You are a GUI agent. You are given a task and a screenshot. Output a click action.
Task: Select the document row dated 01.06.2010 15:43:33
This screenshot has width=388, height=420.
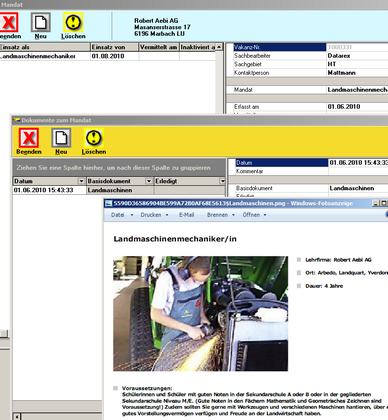(x=118, y=190)
